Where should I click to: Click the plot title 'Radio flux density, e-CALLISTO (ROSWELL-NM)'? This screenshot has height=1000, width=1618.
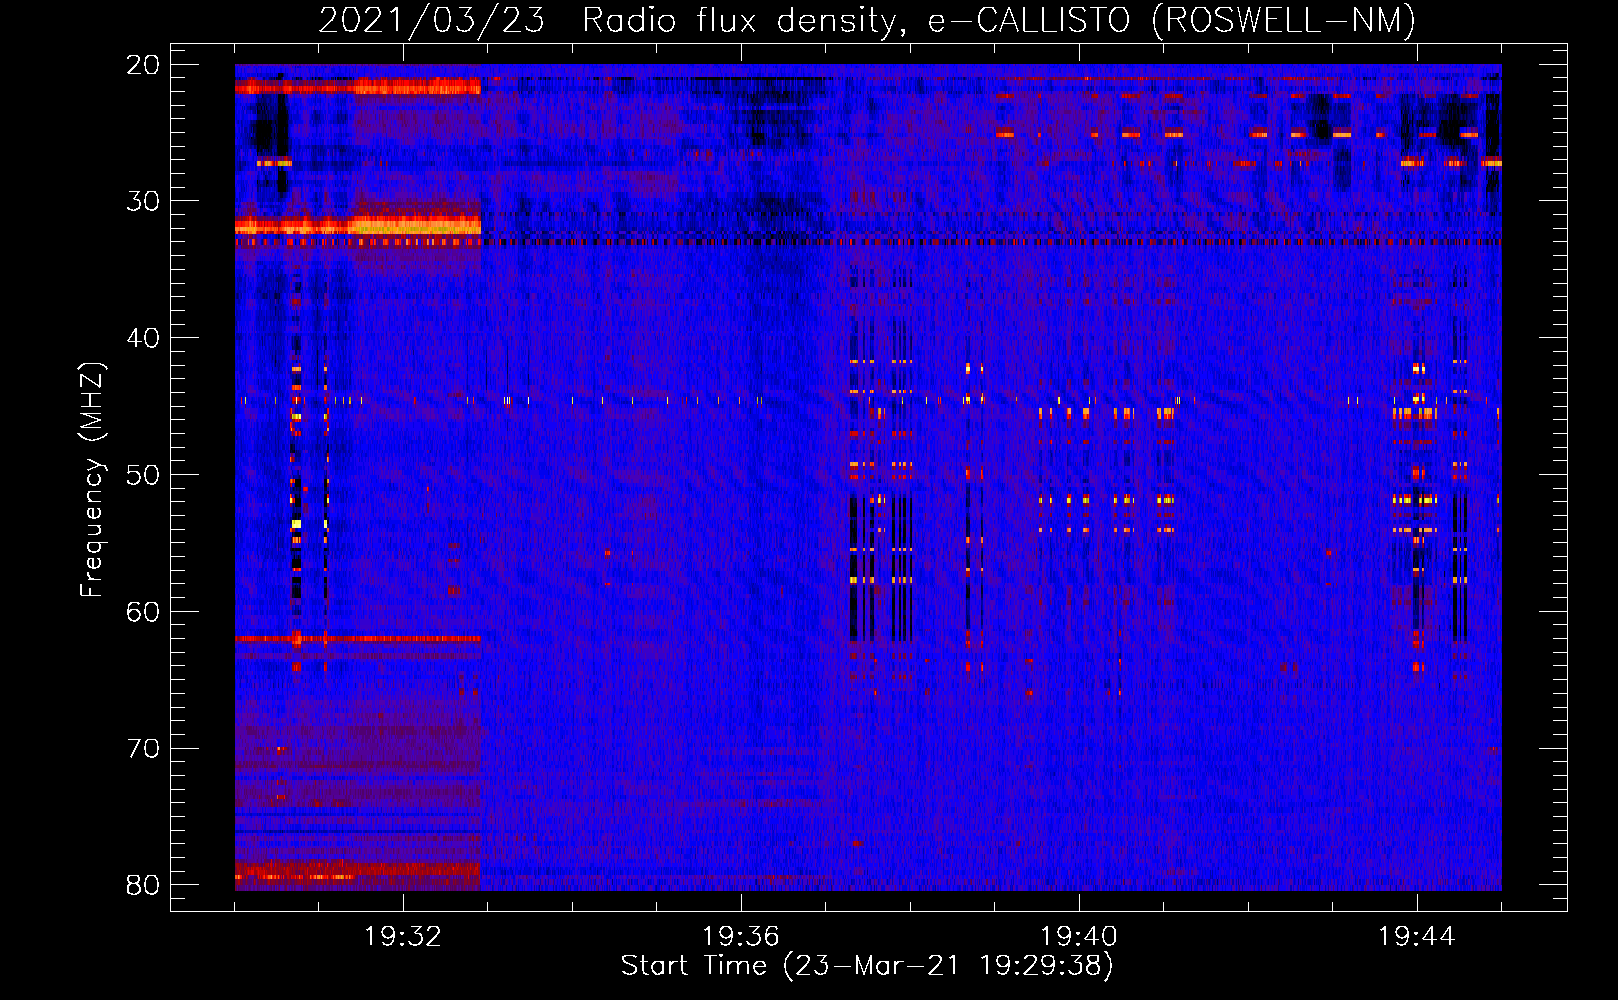[x=999, y=20]
